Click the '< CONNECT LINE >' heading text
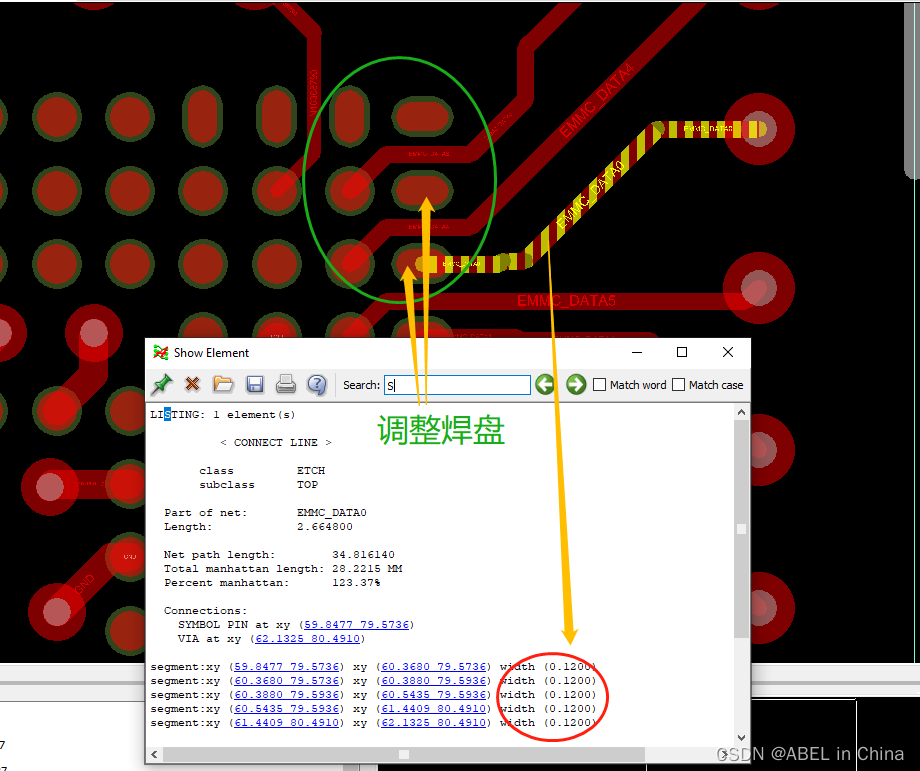 276,442
